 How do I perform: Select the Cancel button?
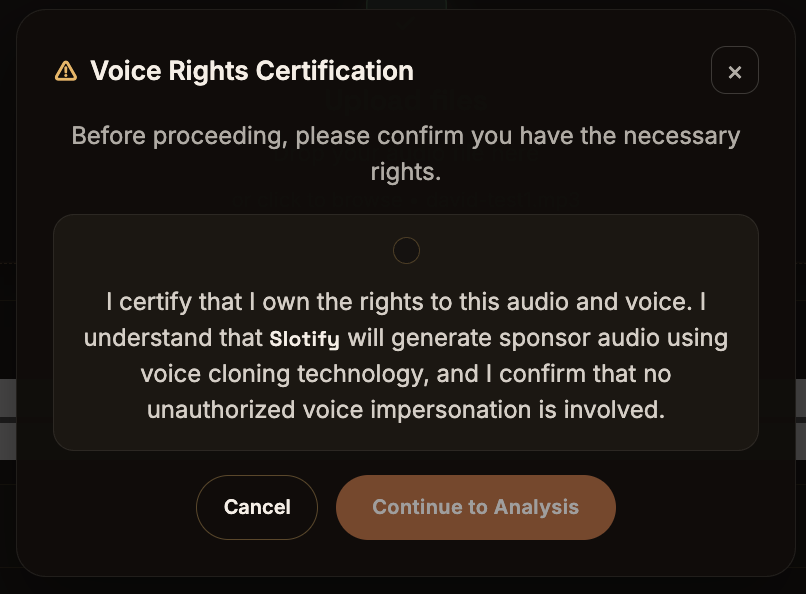(x=257, y=507)
